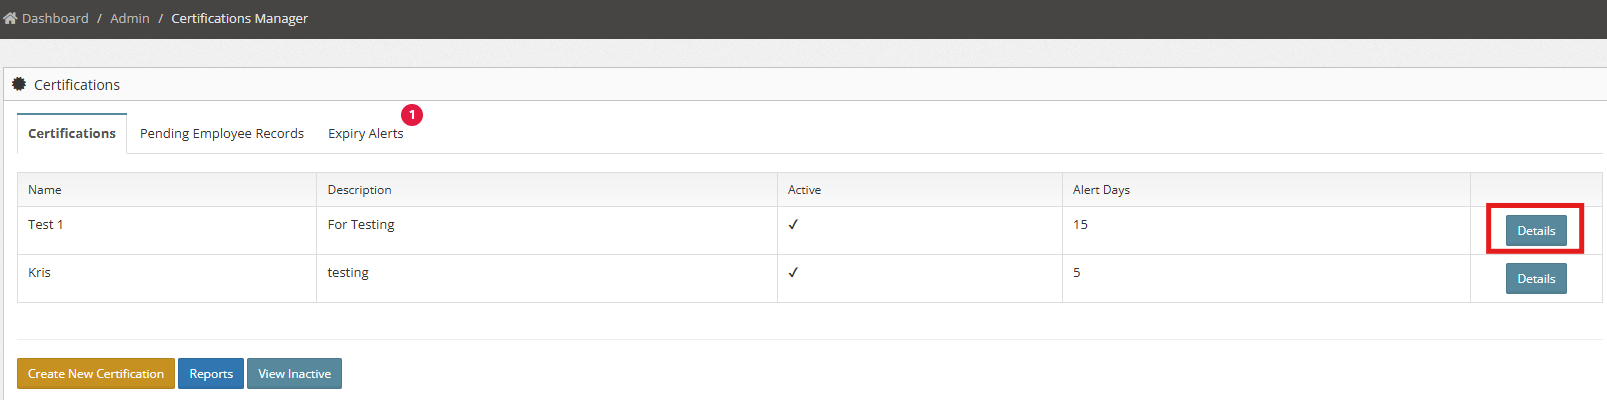Open the Dashboard breadcrumb link
Screen dimensions: 1607x400
[x=55, y=18]
